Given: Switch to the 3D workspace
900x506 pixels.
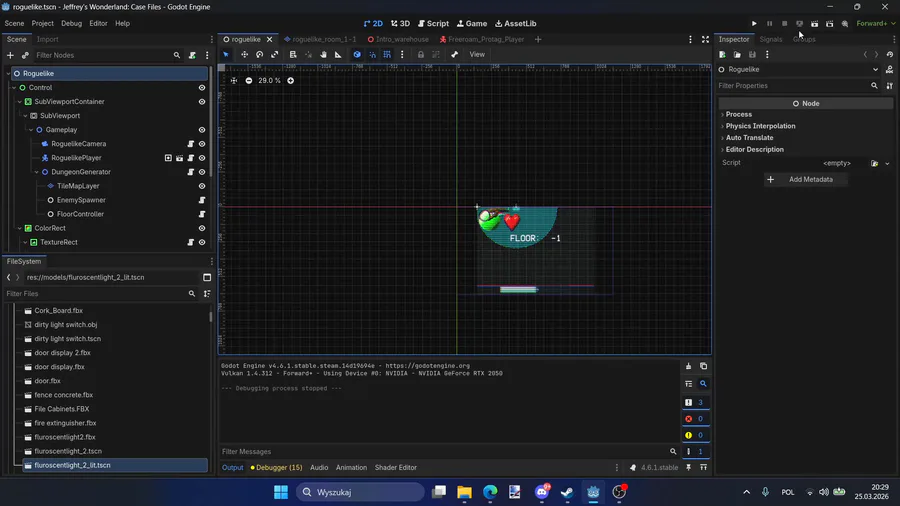Looking at the screenshot, I should point(401,24).
